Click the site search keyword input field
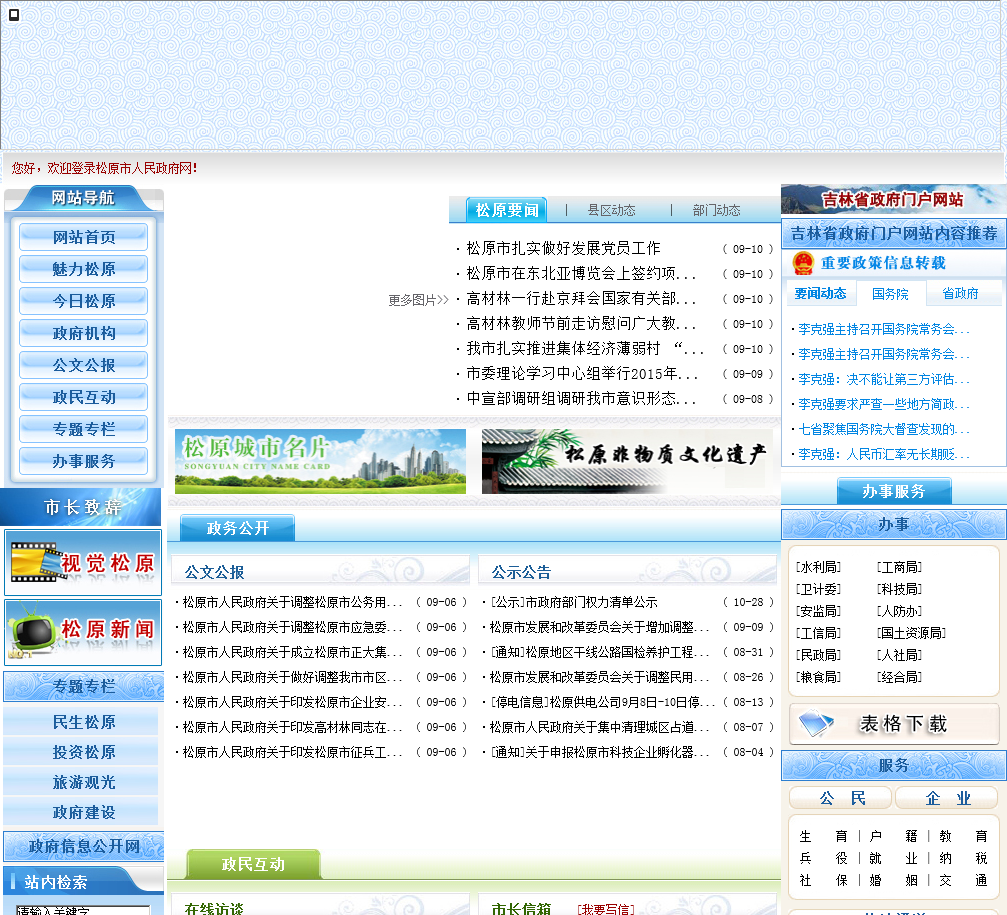This screenshot has width=1007, height=915. (82, 910)
